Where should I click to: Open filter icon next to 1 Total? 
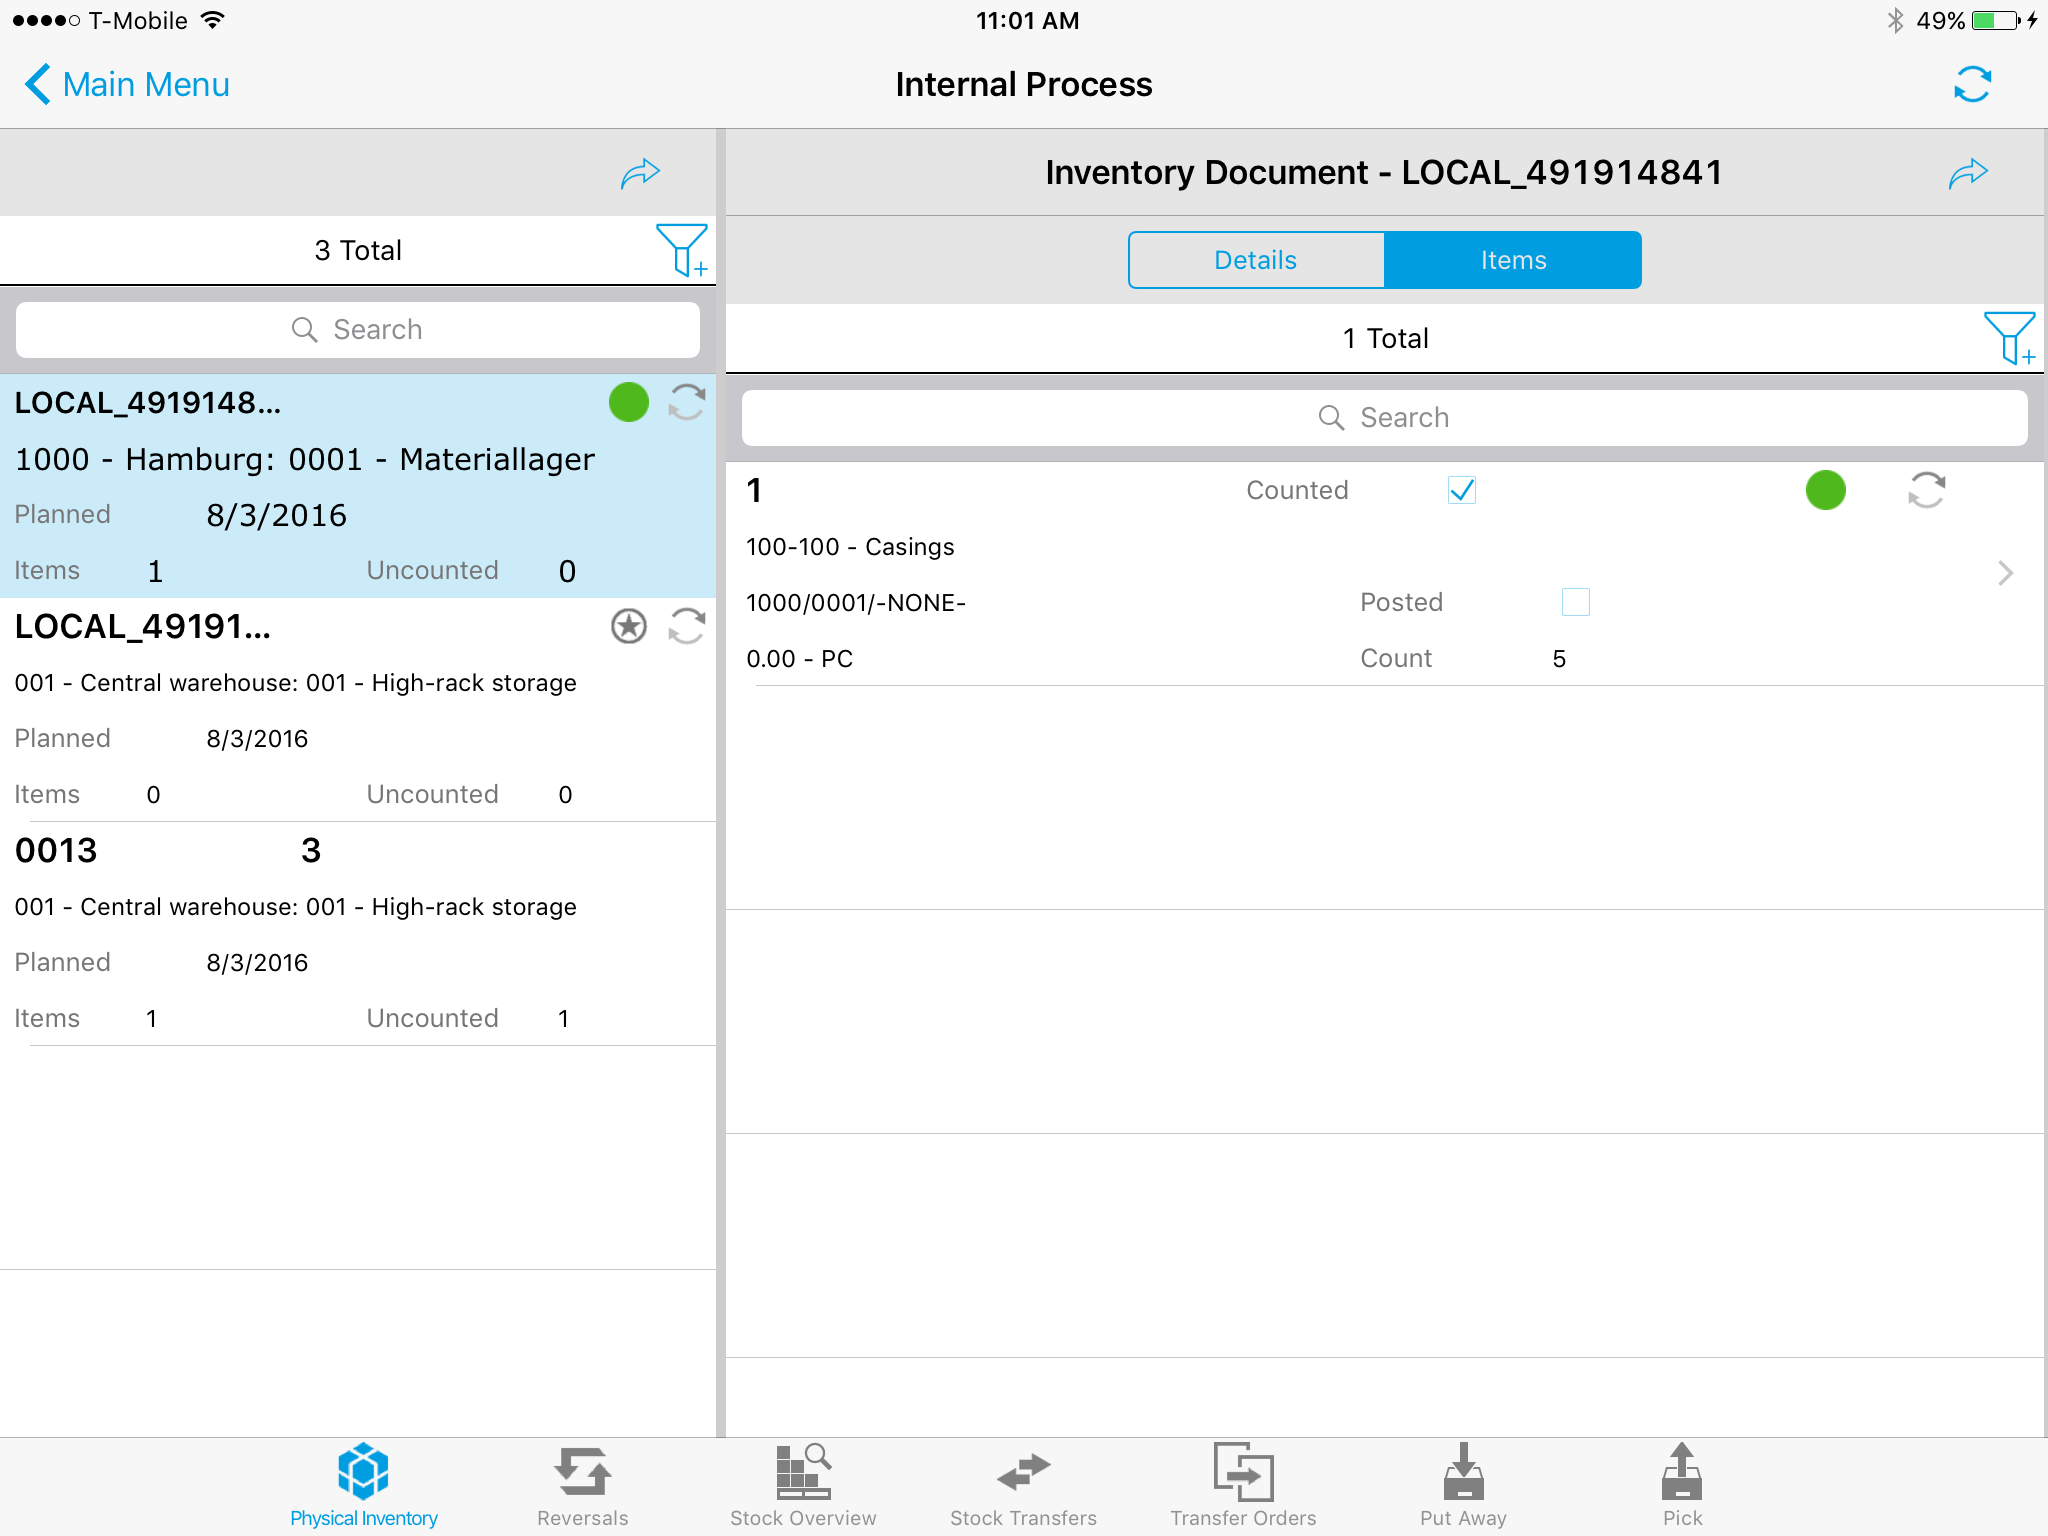(2008, 338)
